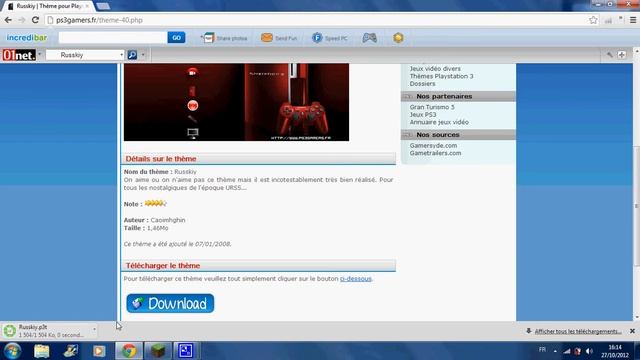Screen dimensions: 640x360
Task: Click the theme rating stars
Action: pos(156,203)
